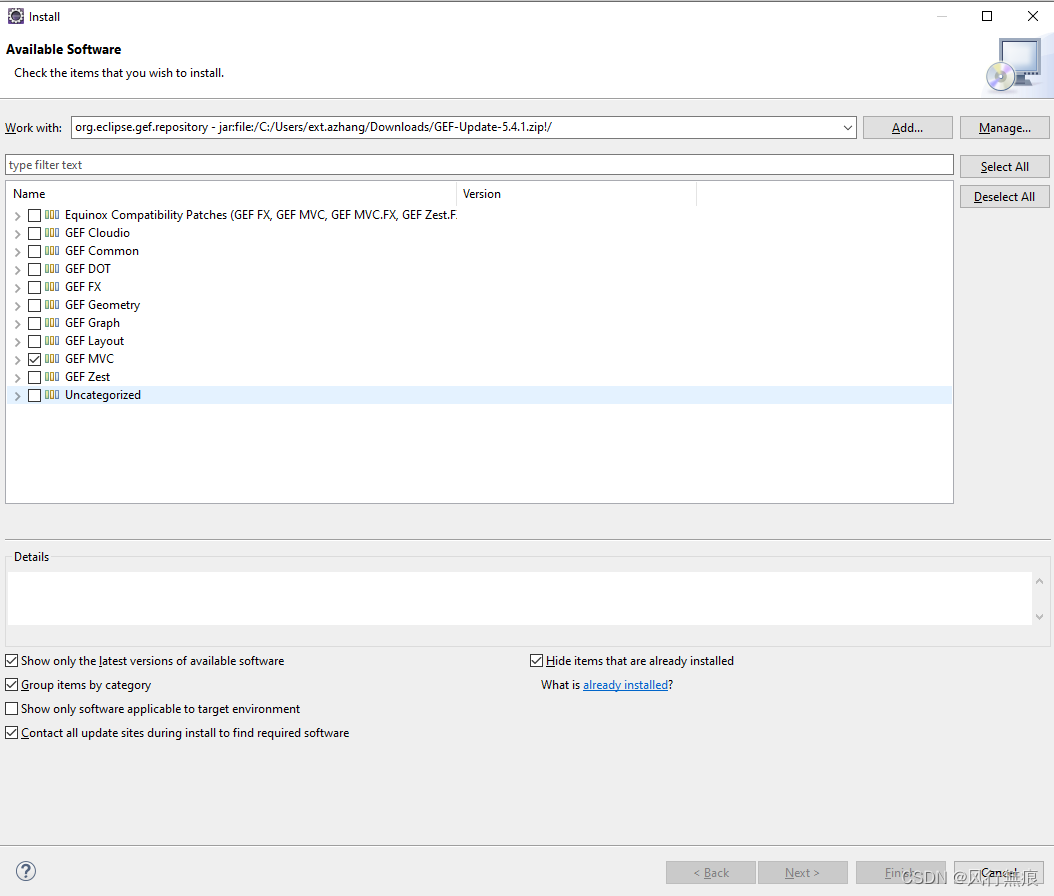Open the Work with repository dropdown
1054x896 pixels.
click(847, 128)
